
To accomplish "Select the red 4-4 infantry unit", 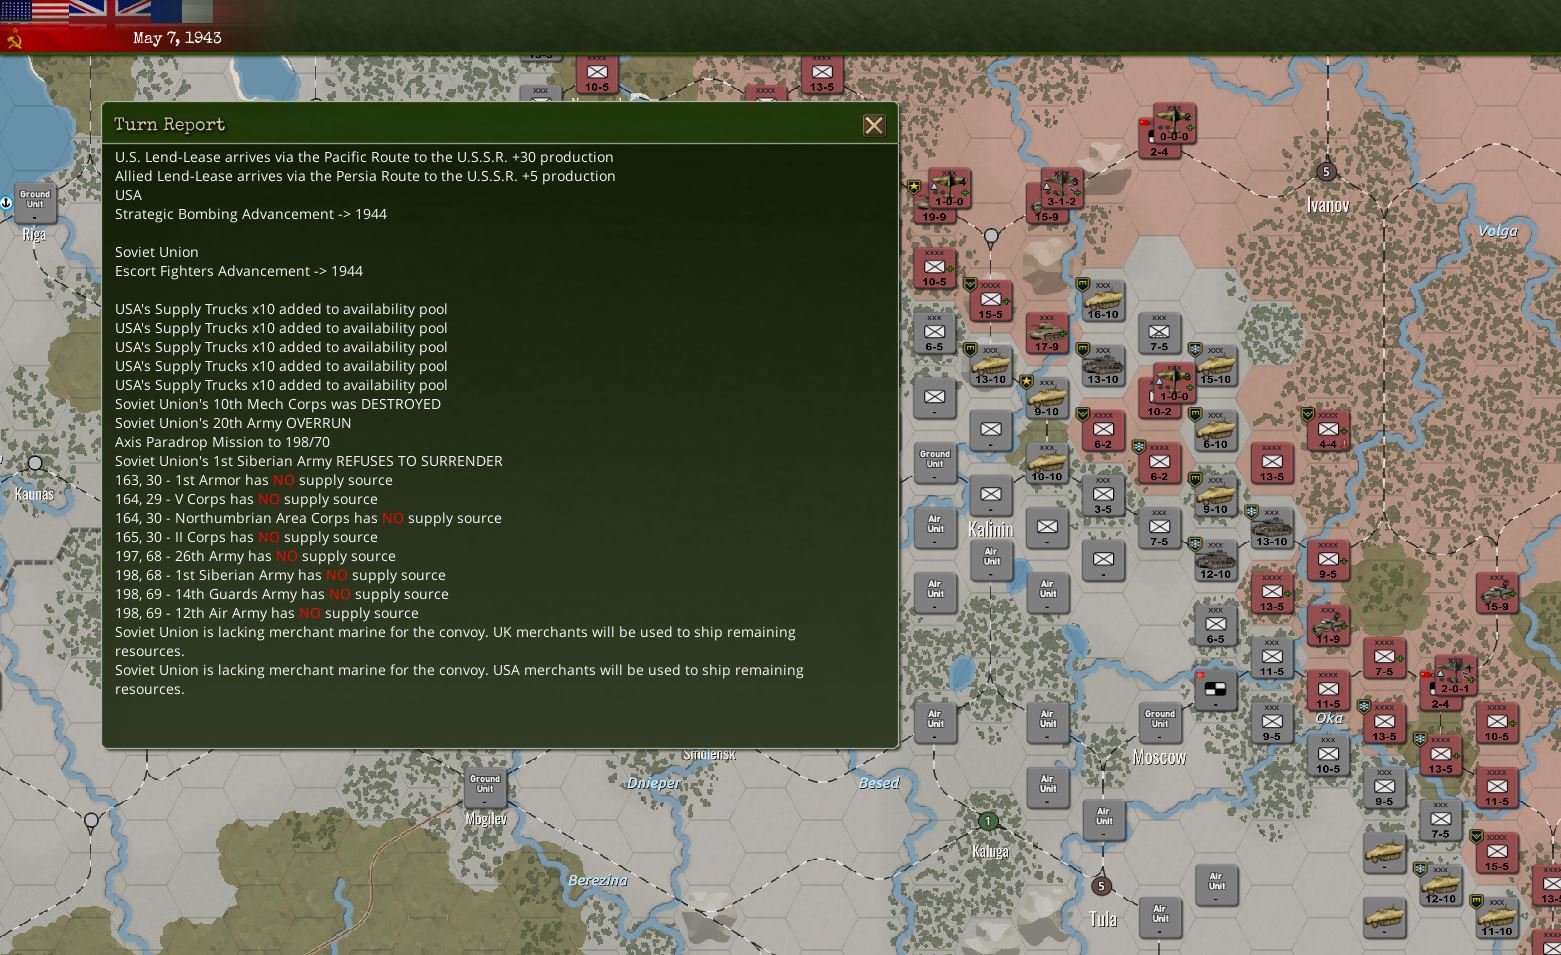I will pyautogui.click(x=1328, y=430).
